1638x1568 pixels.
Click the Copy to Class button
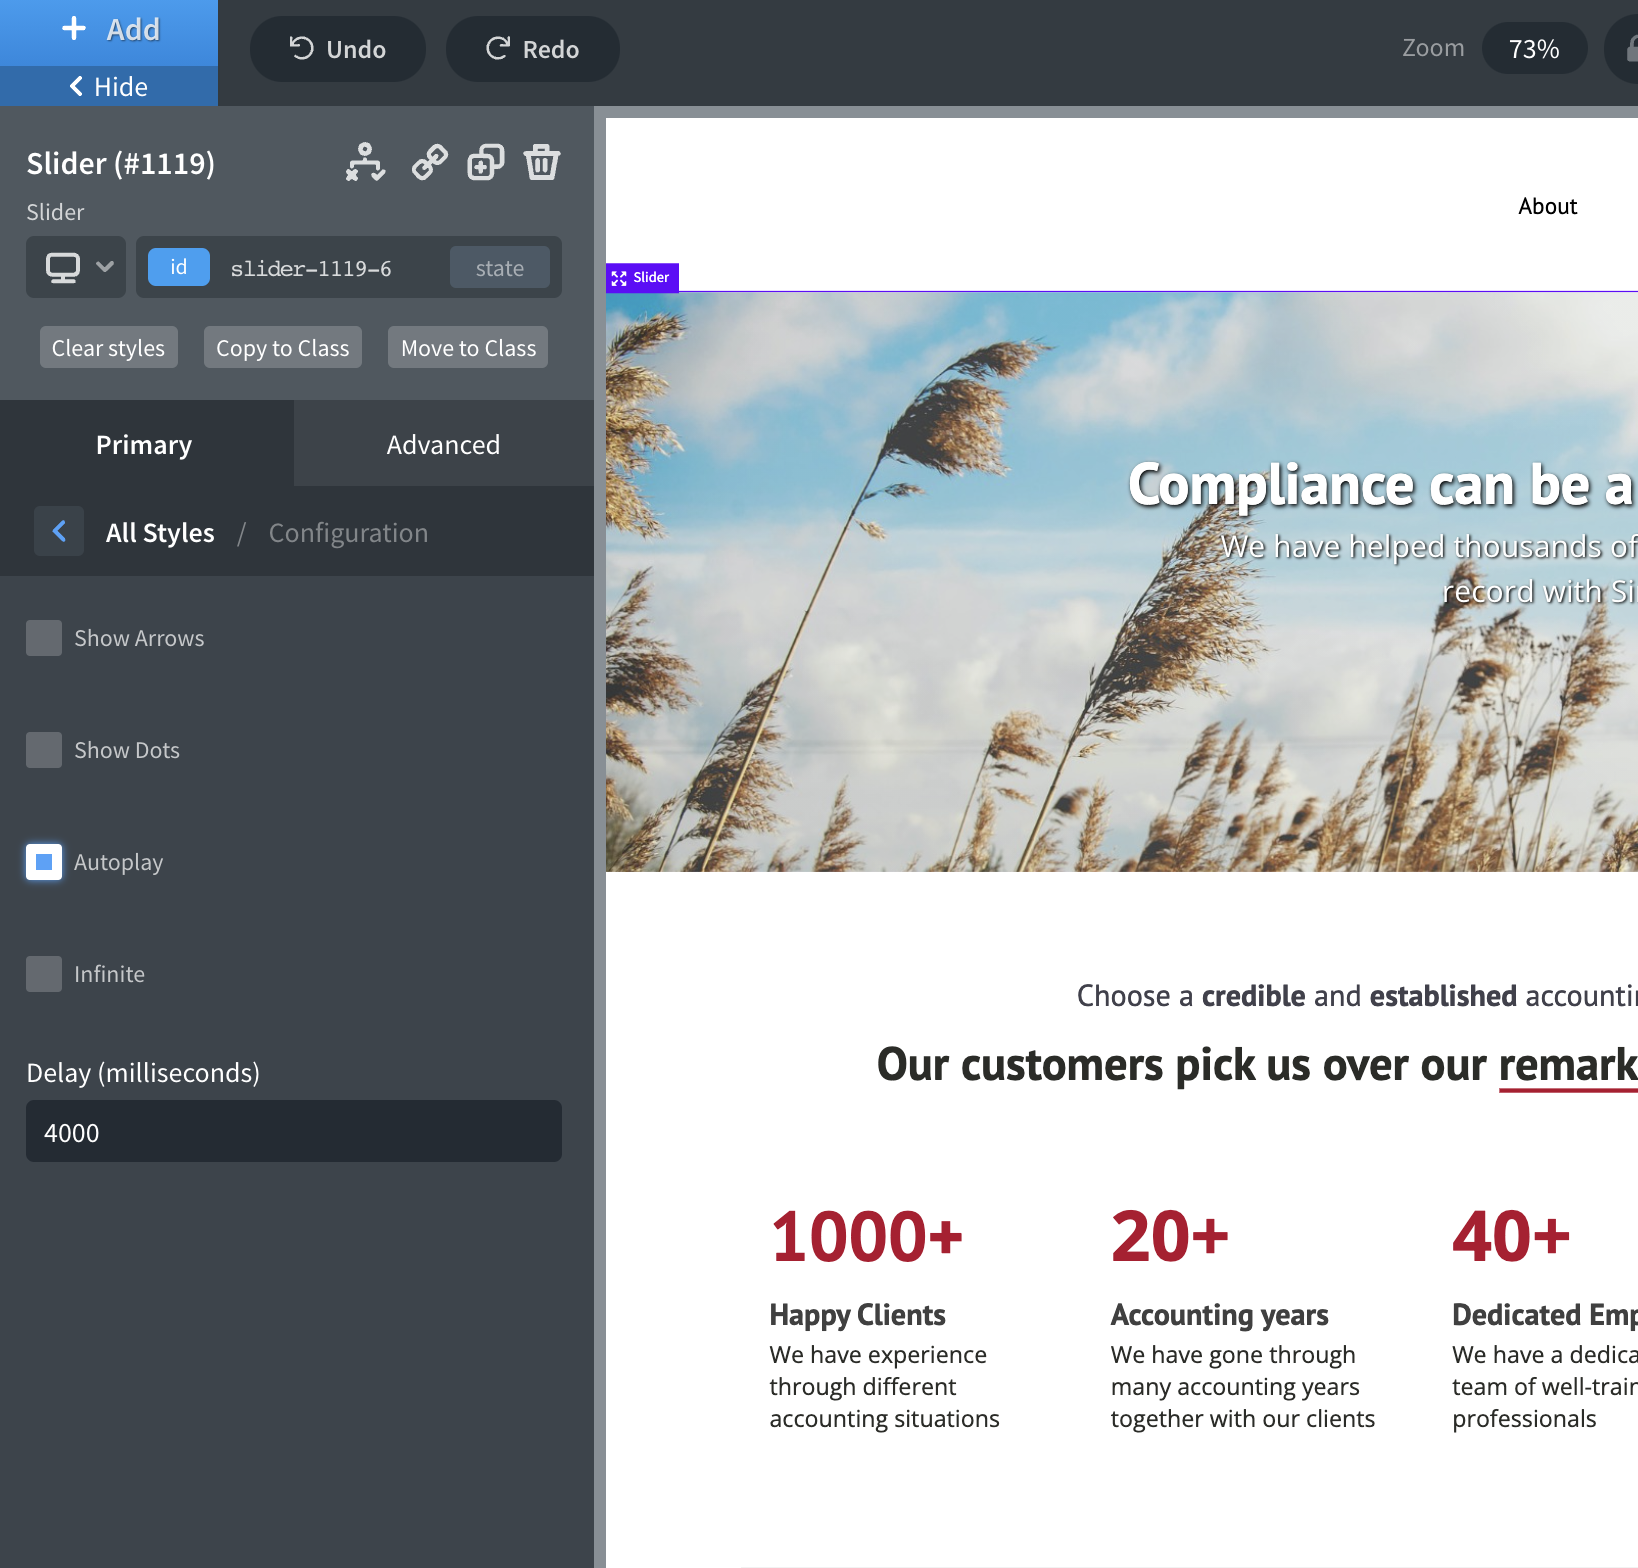(x=282, y=348)
